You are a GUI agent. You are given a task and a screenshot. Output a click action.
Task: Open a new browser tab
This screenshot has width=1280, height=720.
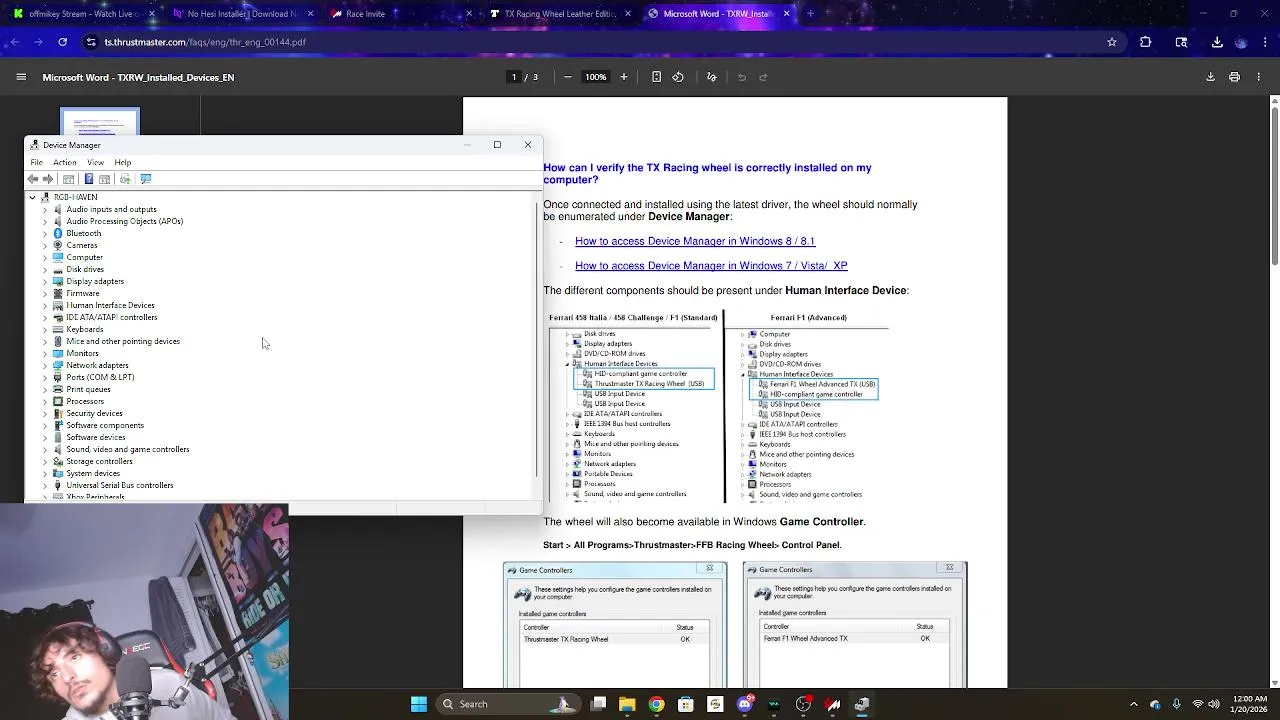click(x=810, y=14)
